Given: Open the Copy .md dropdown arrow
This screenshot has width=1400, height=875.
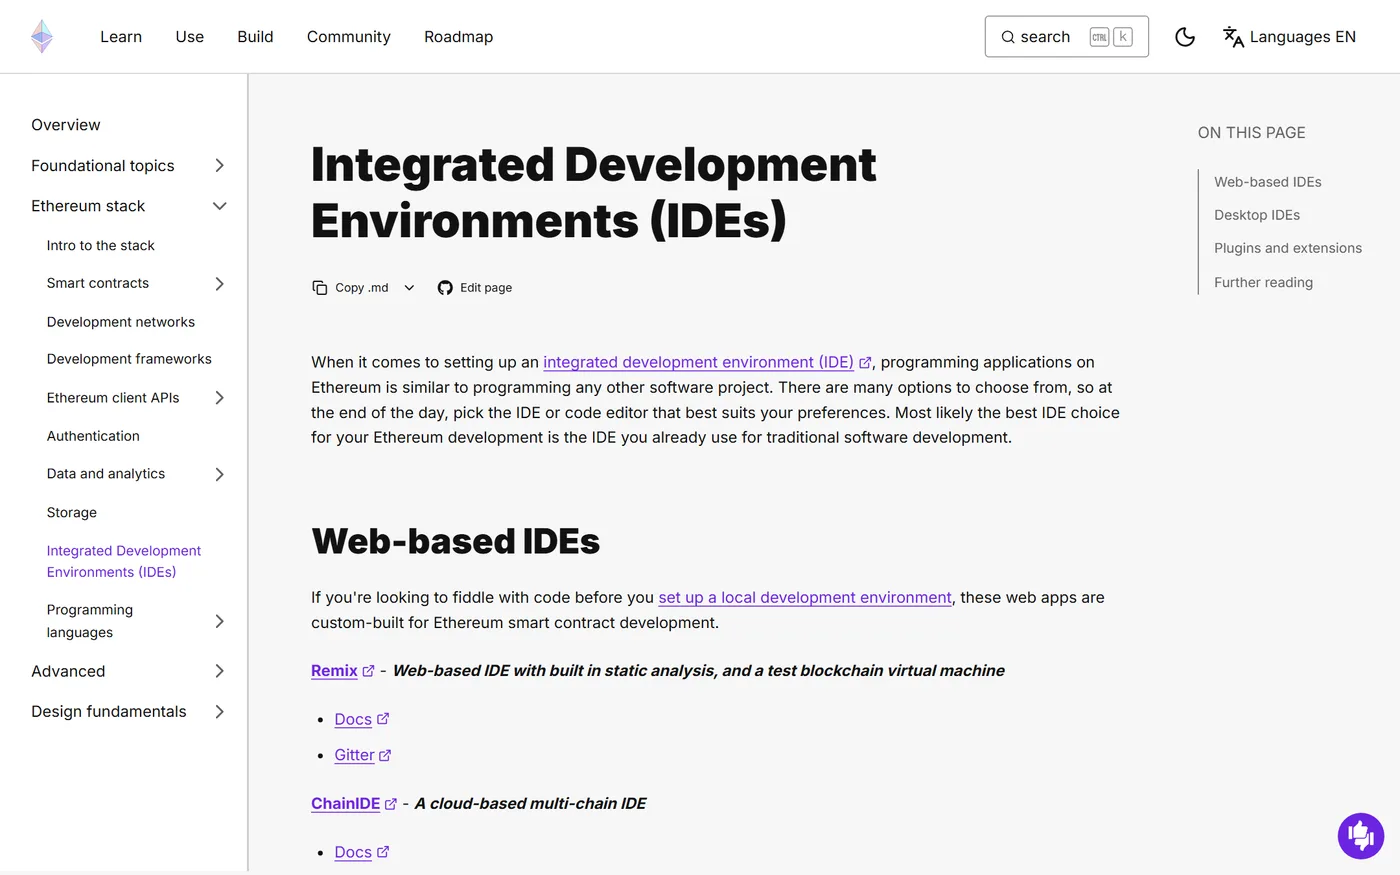Looking at the screenshot, I should tap(409, 288).
